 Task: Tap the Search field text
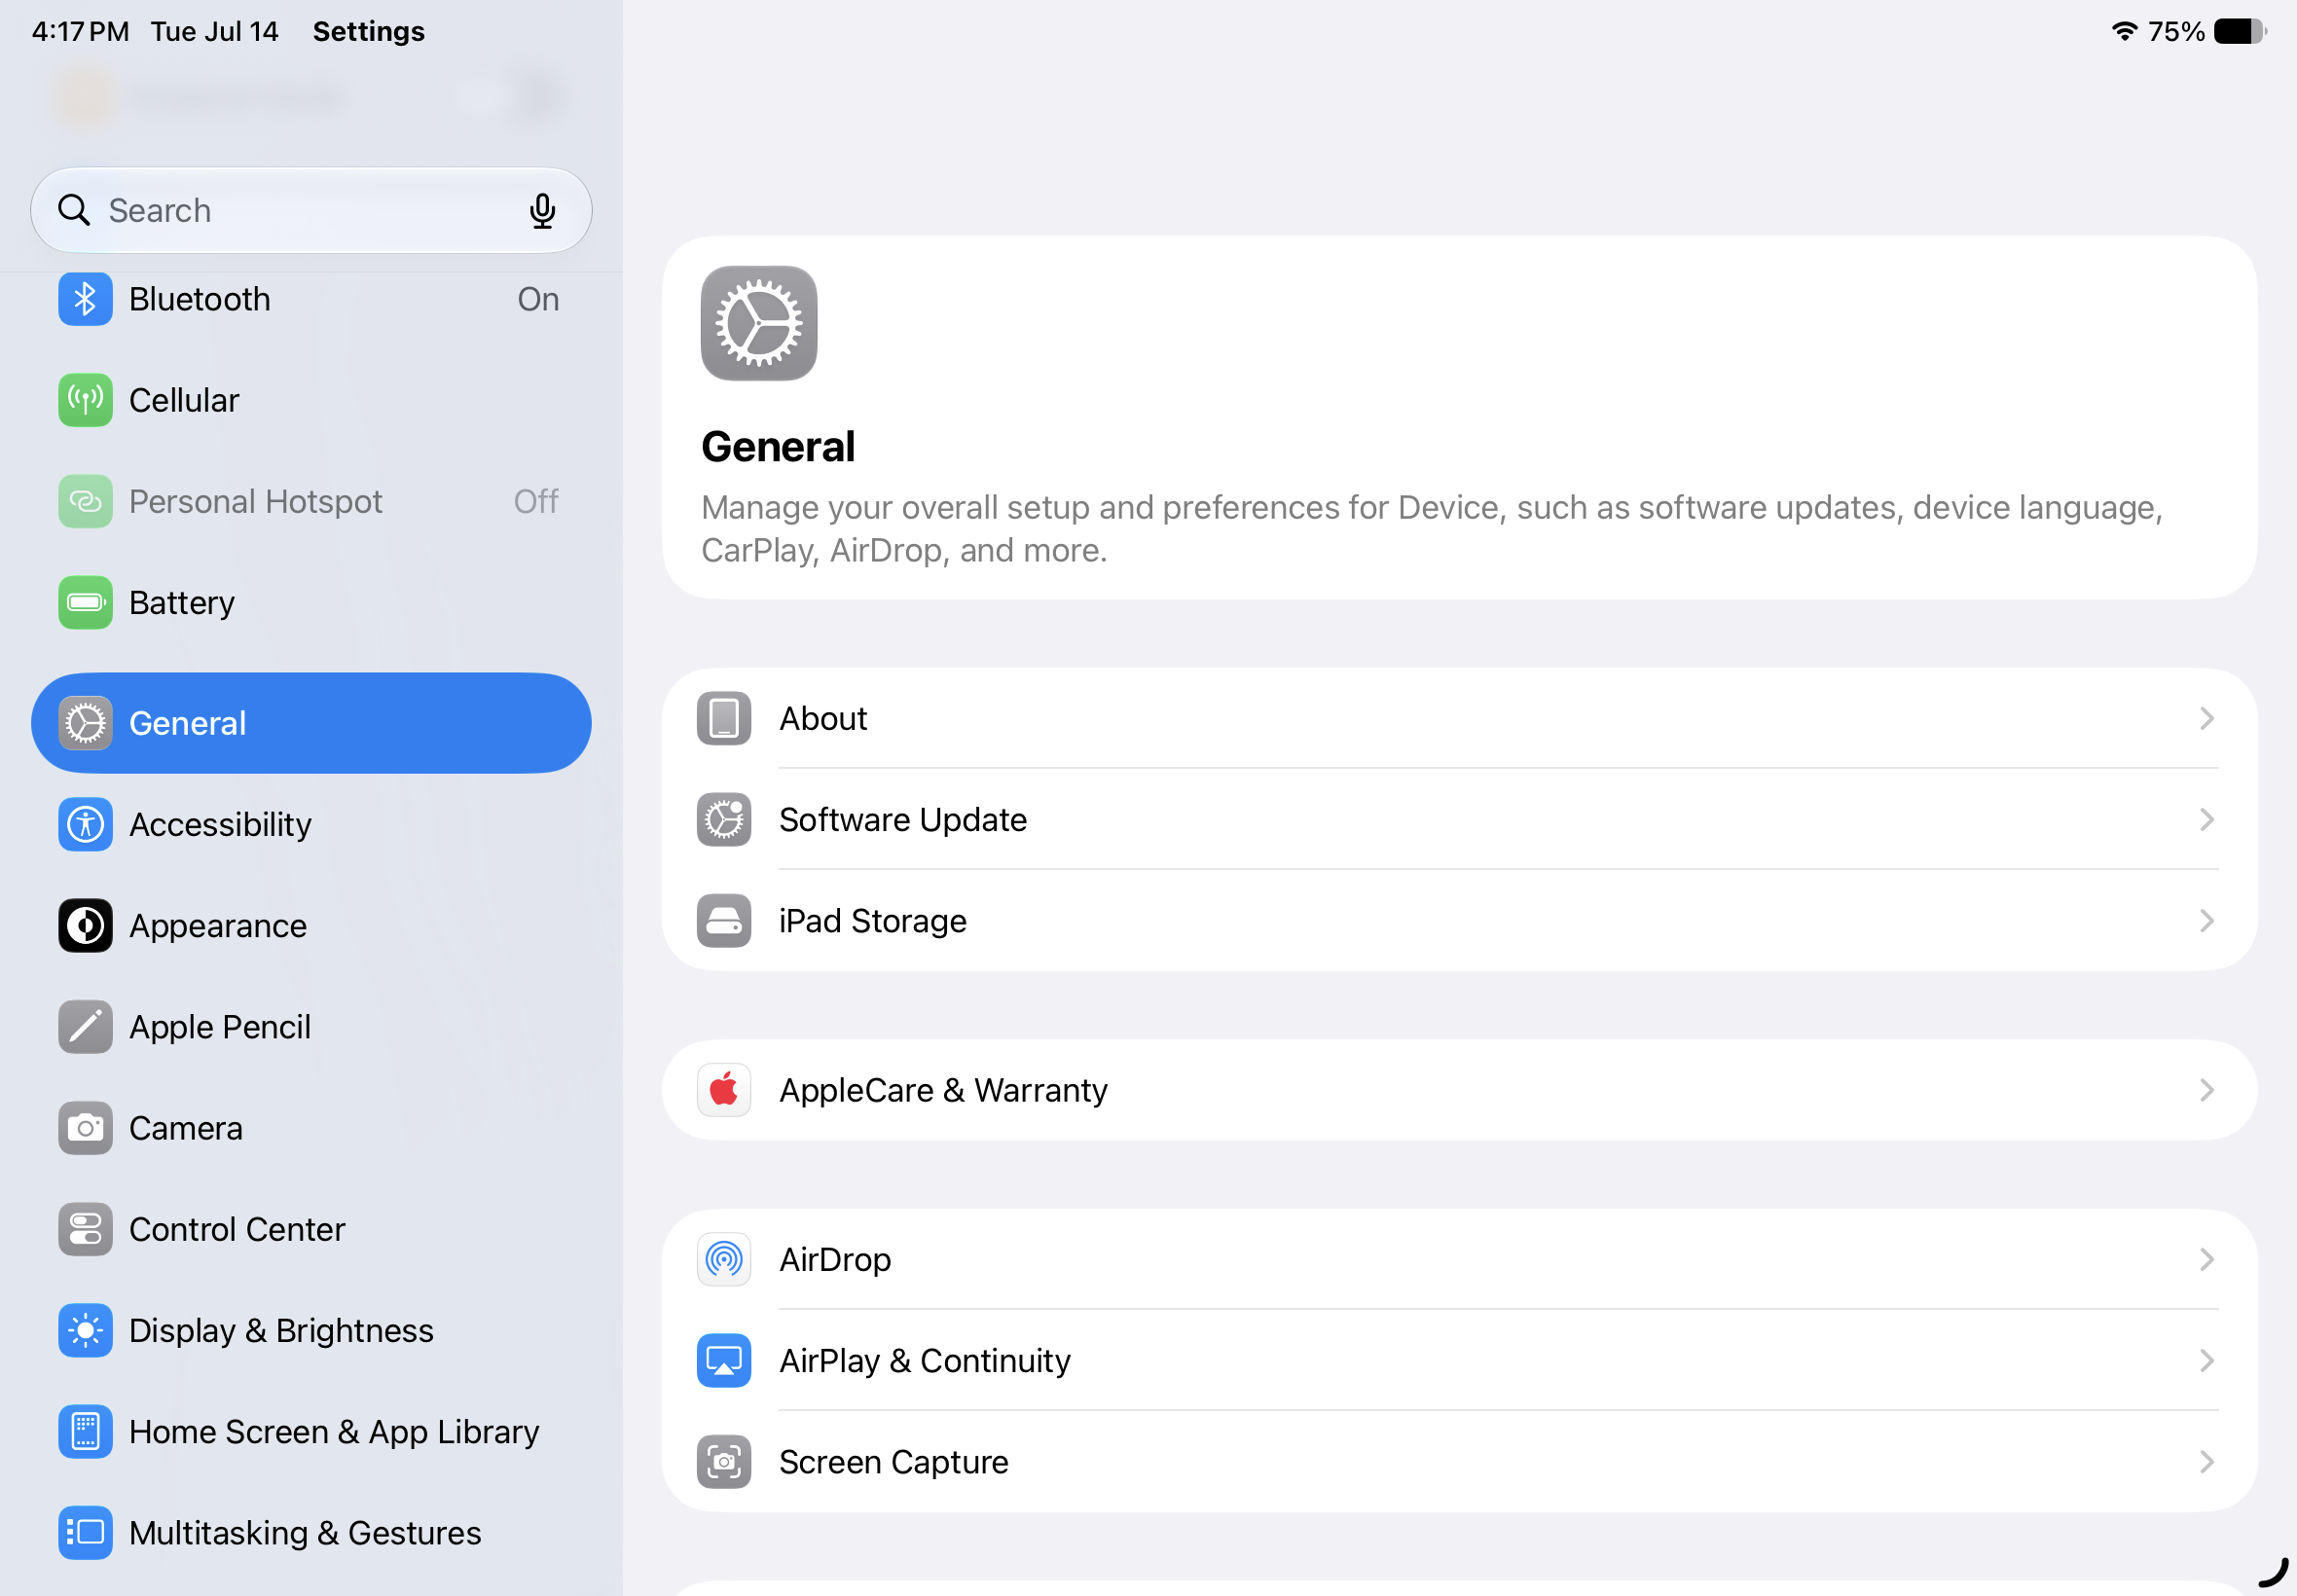(160, 211)
